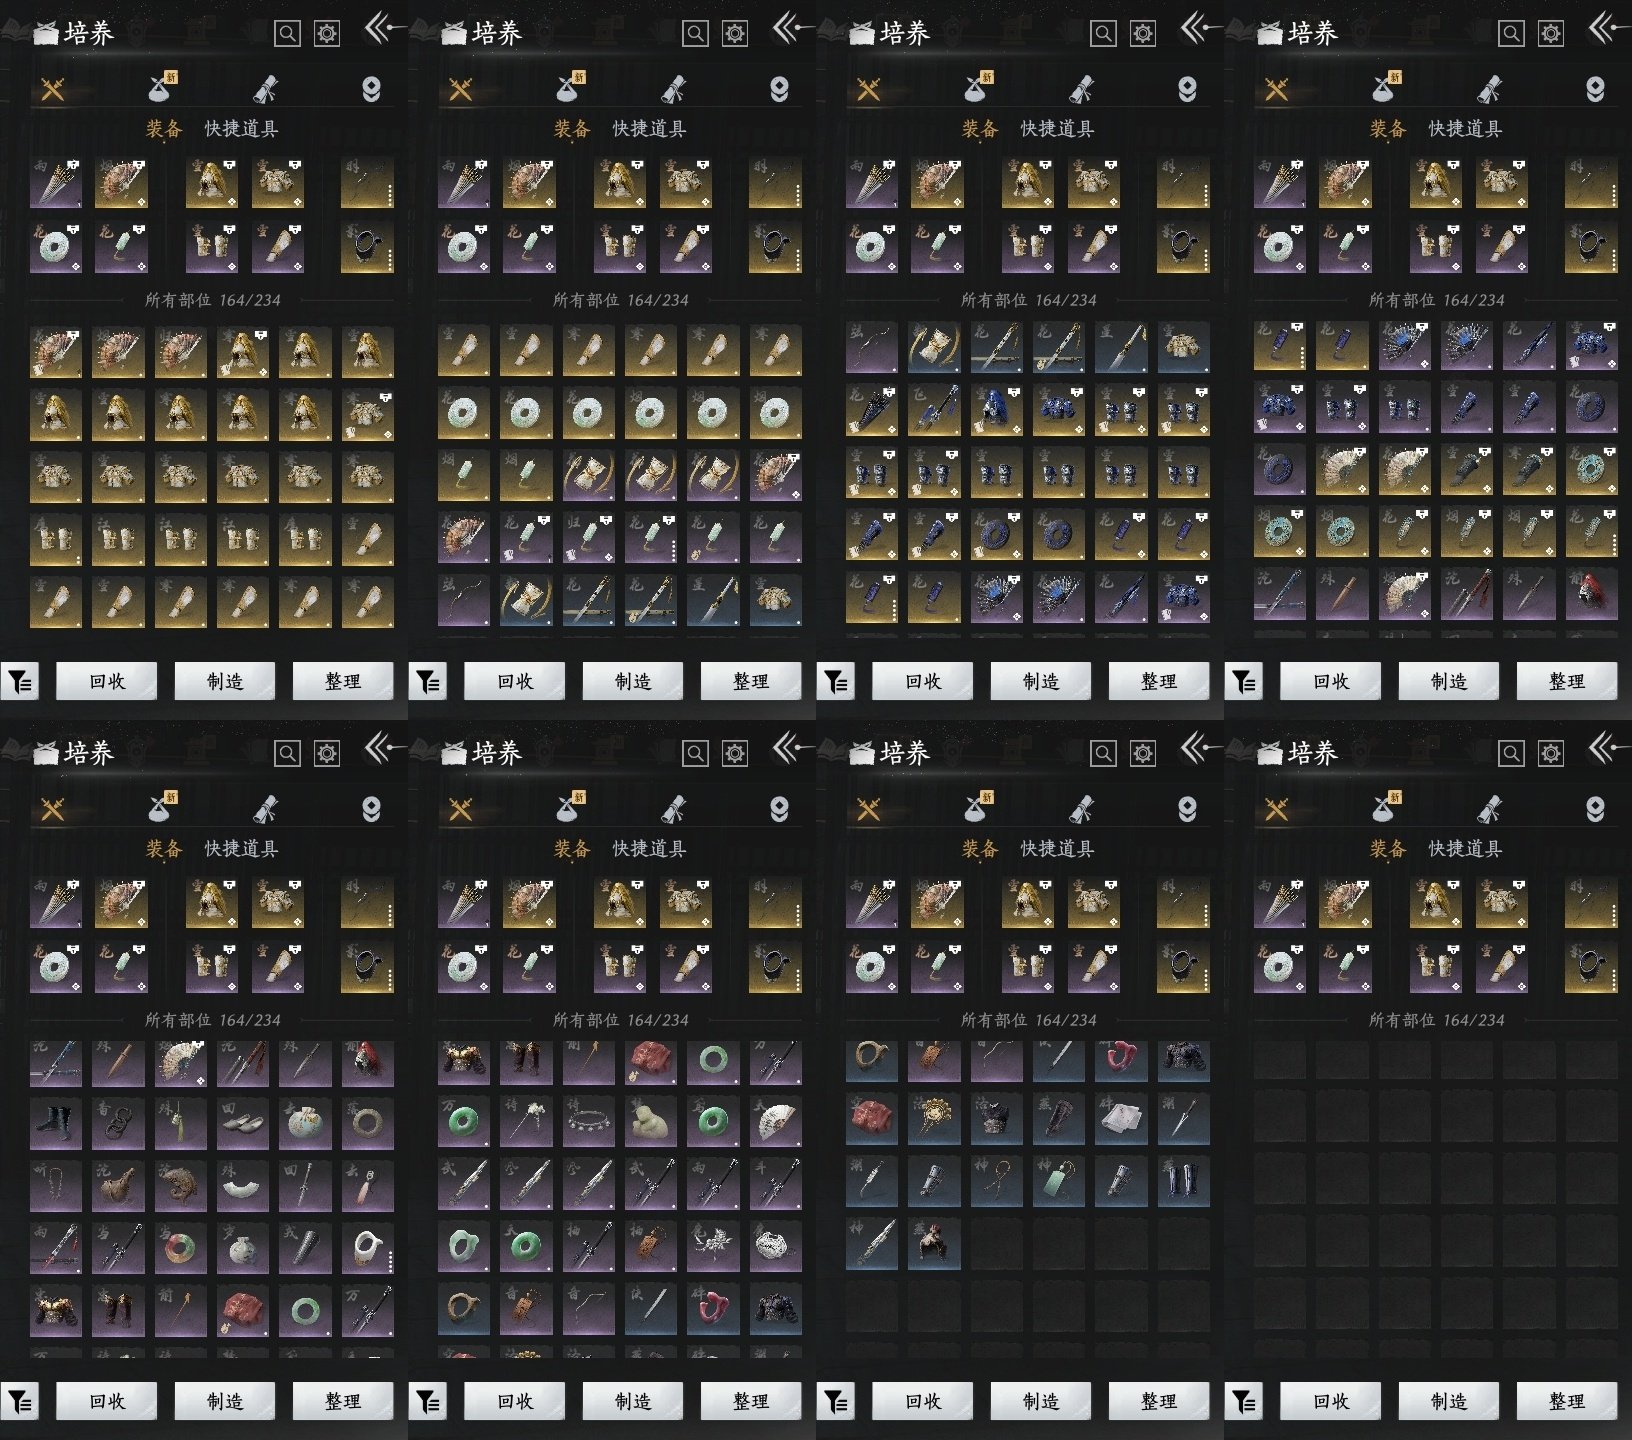Switch to 装备 tab in top-left panel

click(x=164, y=129)
